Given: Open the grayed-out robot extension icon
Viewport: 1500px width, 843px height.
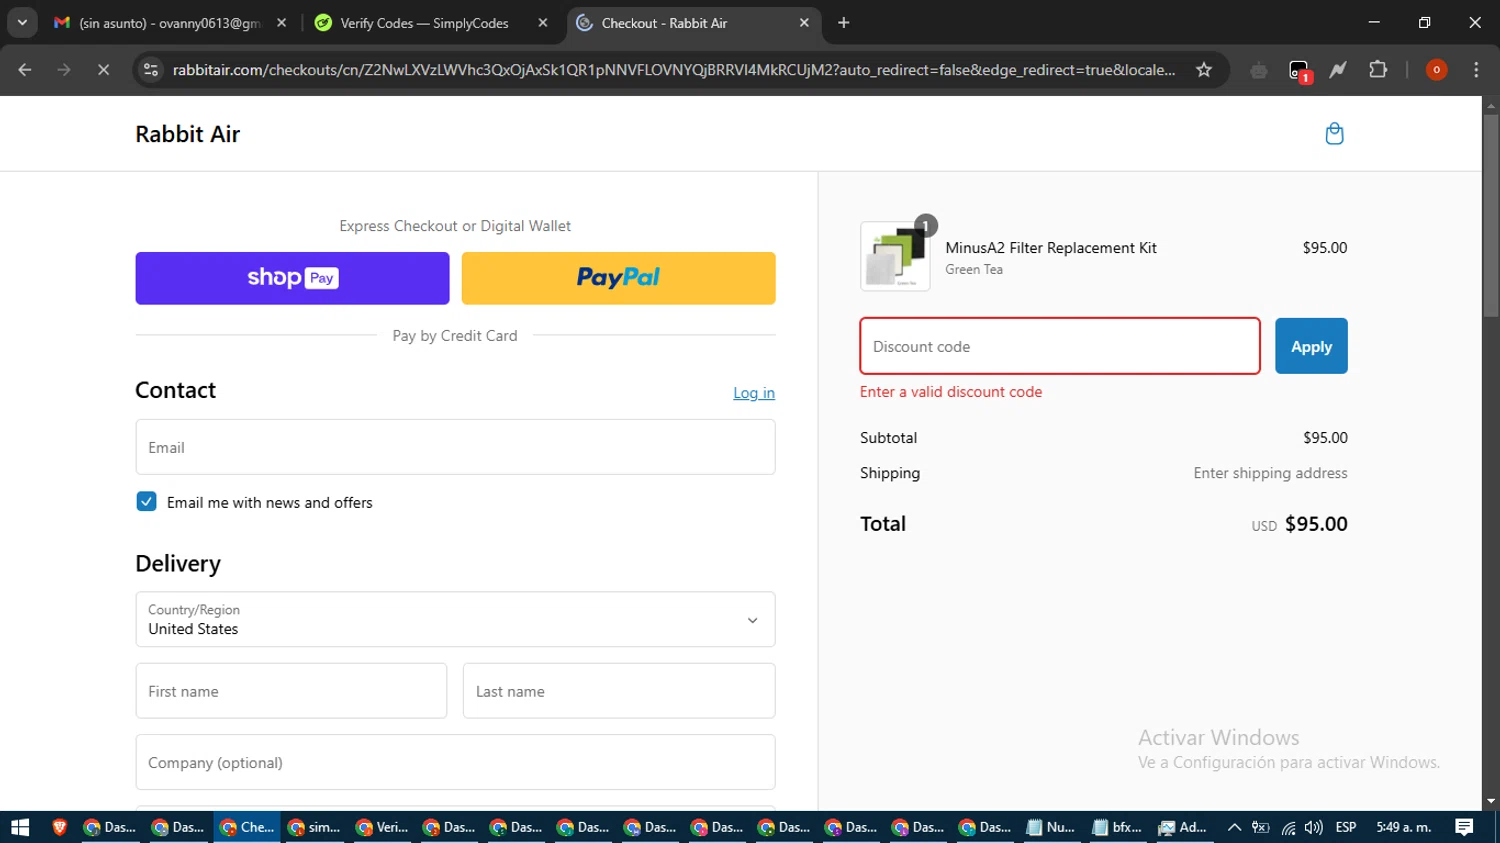Looking at the screenshot, I should (1258, 70).
